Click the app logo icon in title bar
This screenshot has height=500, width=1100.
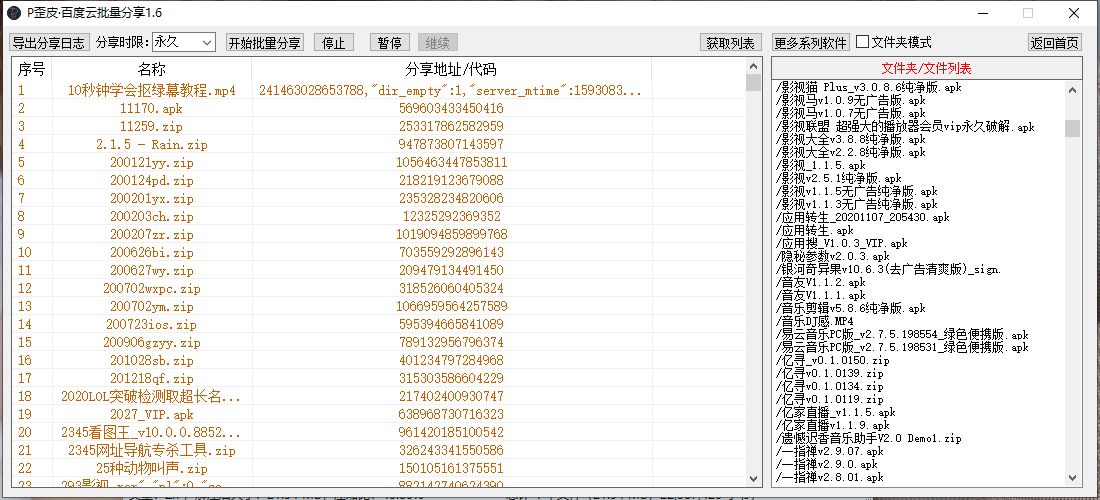pyautogui.click(x=14, y=13)
